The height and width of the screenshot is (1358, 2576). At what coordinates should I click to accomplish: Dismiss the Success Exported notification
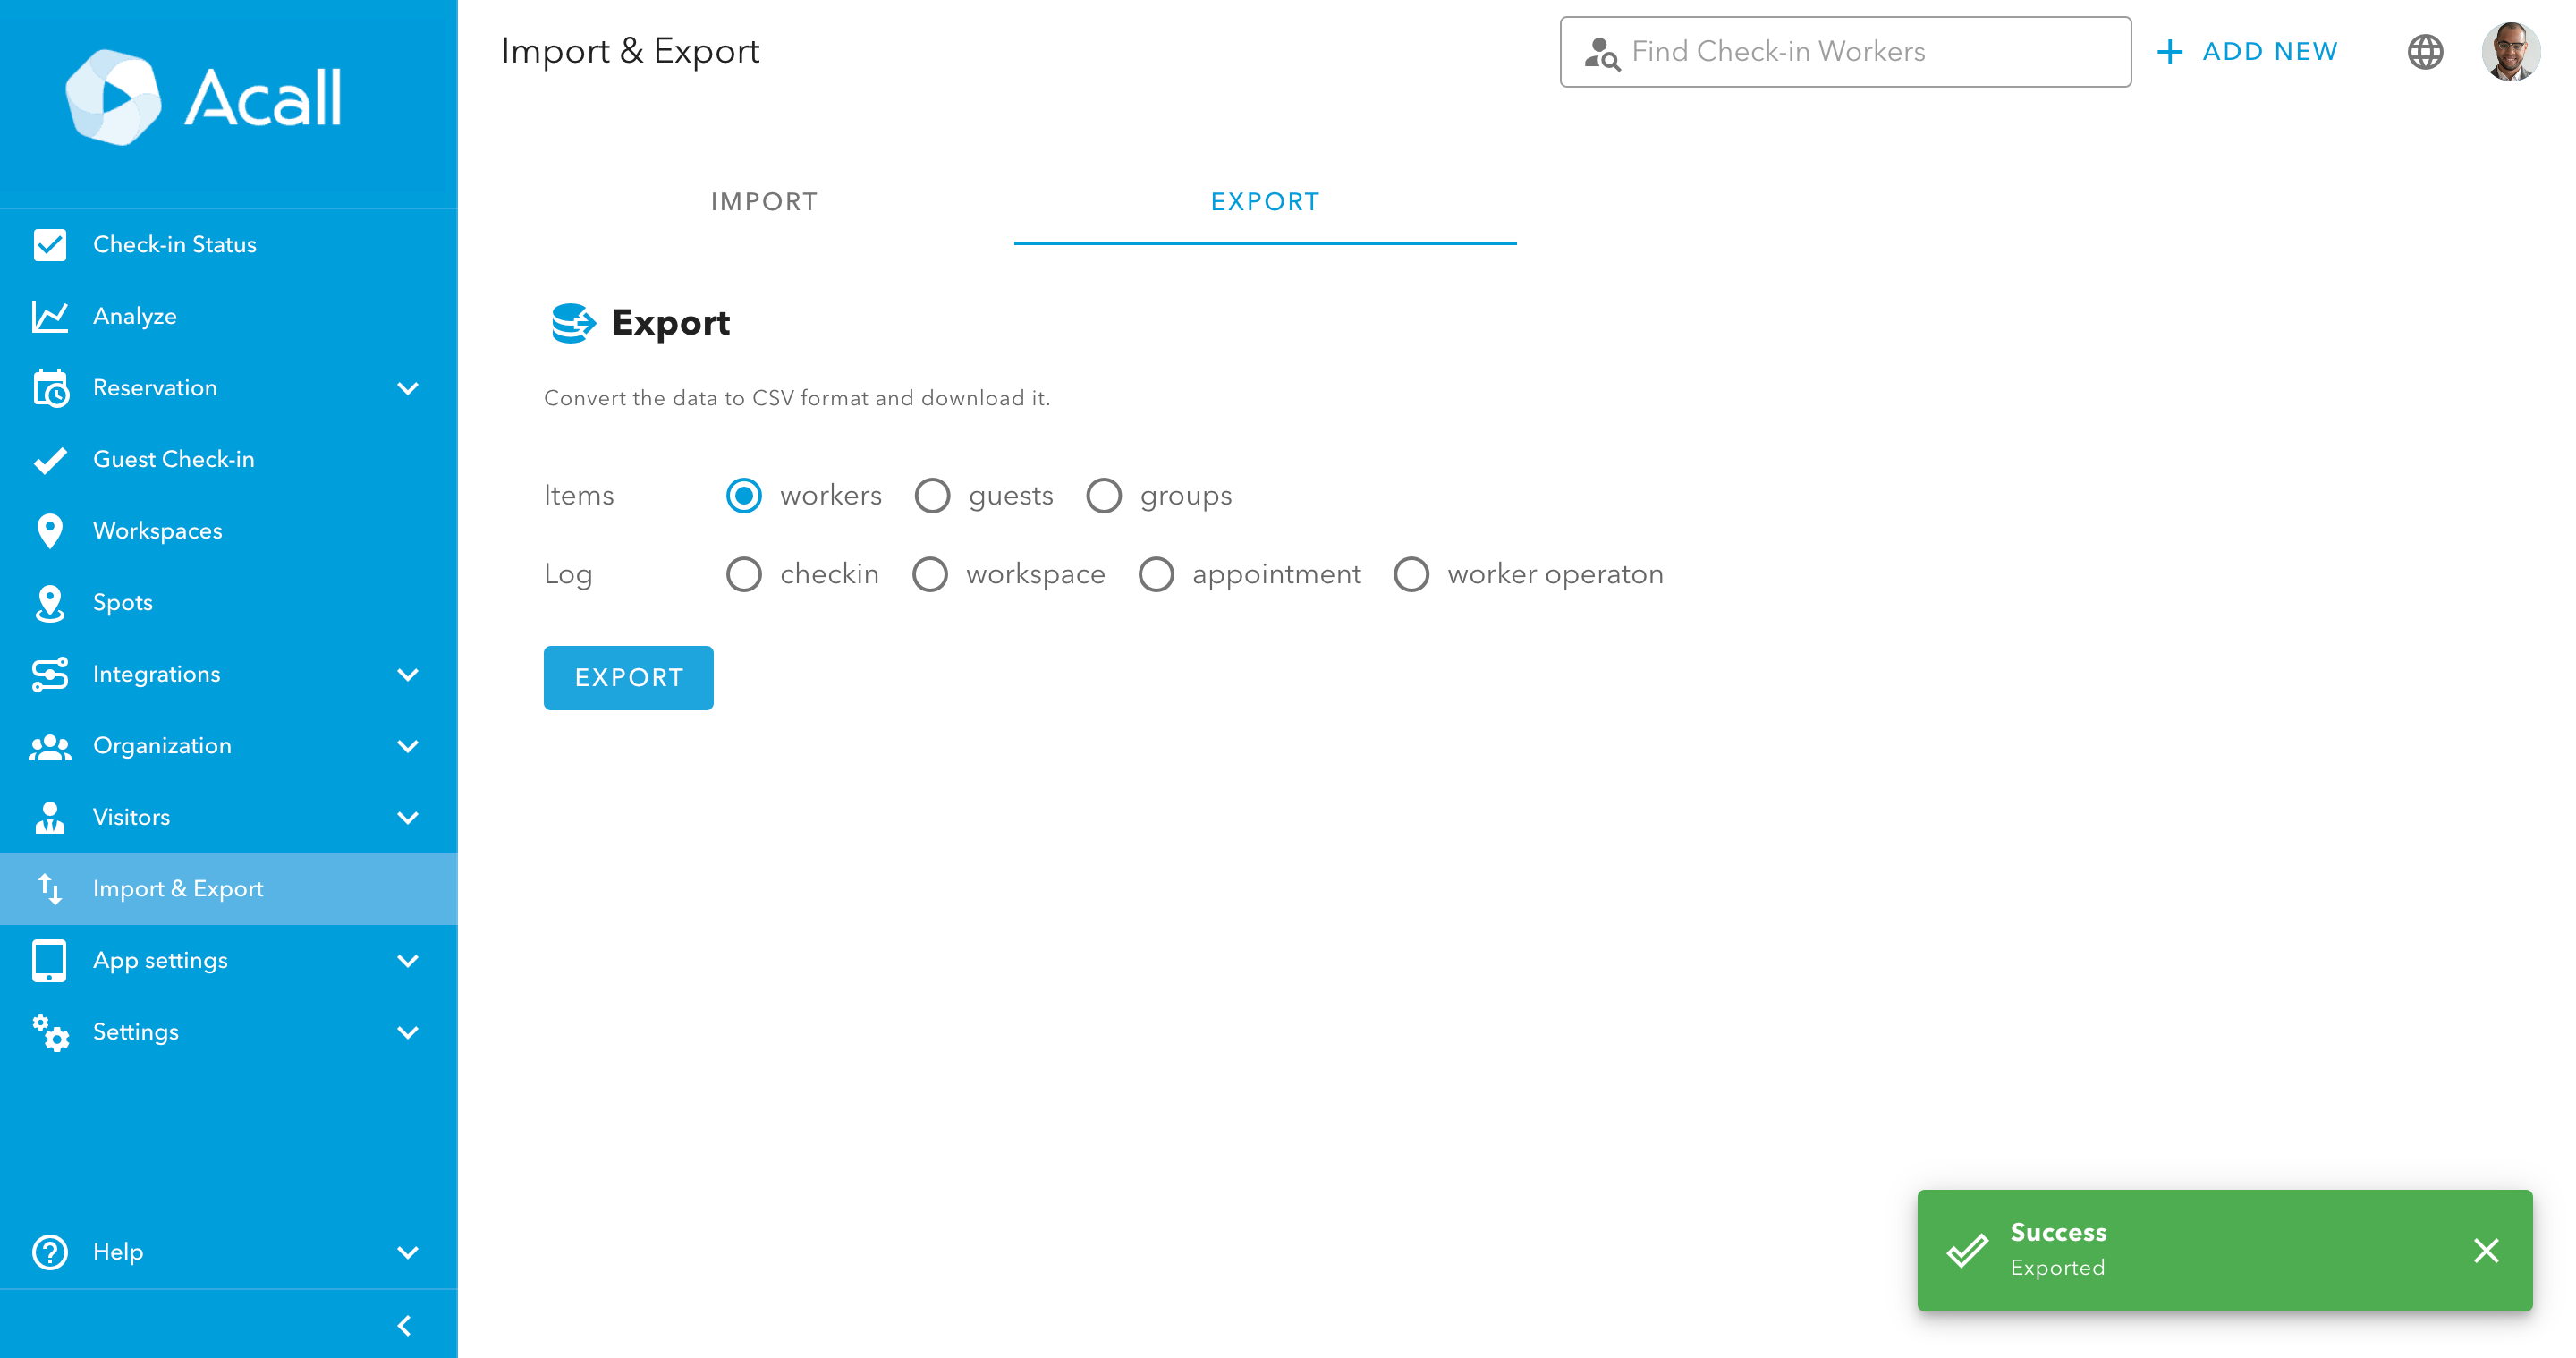[x=2486, y=1250]
